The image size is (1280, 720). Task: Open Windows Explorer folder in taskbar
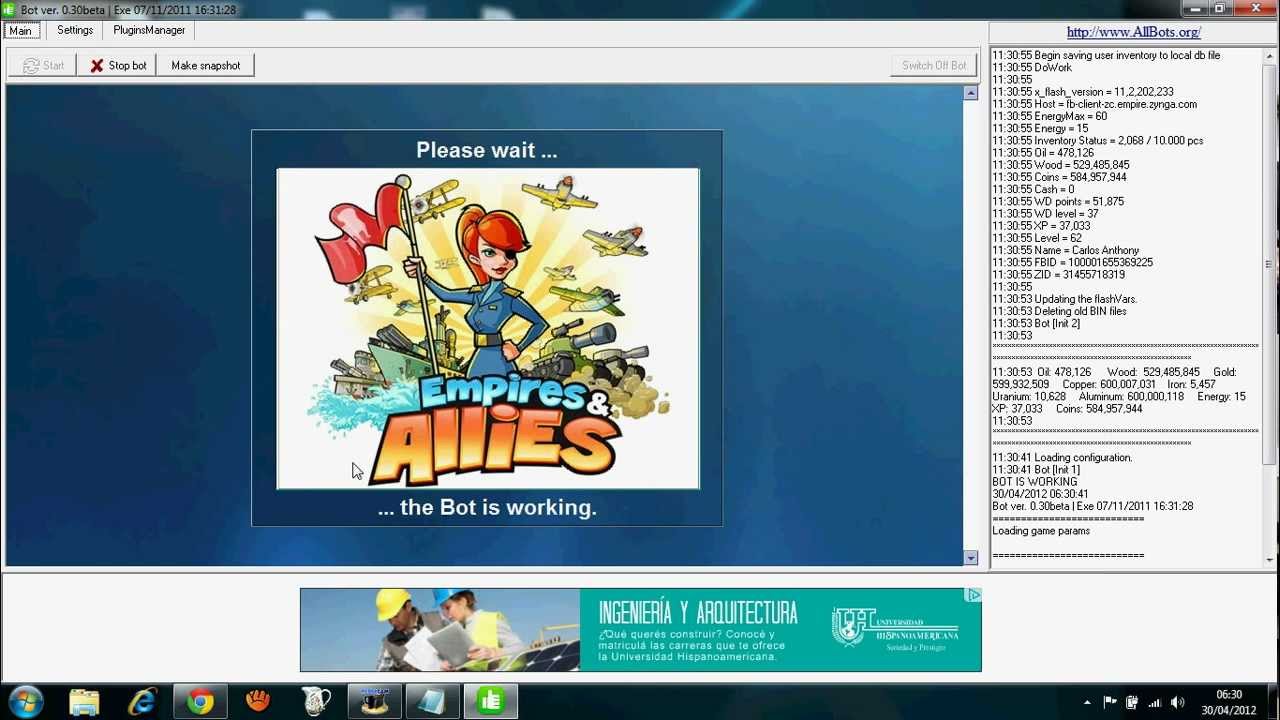click(x=84, y=701)
